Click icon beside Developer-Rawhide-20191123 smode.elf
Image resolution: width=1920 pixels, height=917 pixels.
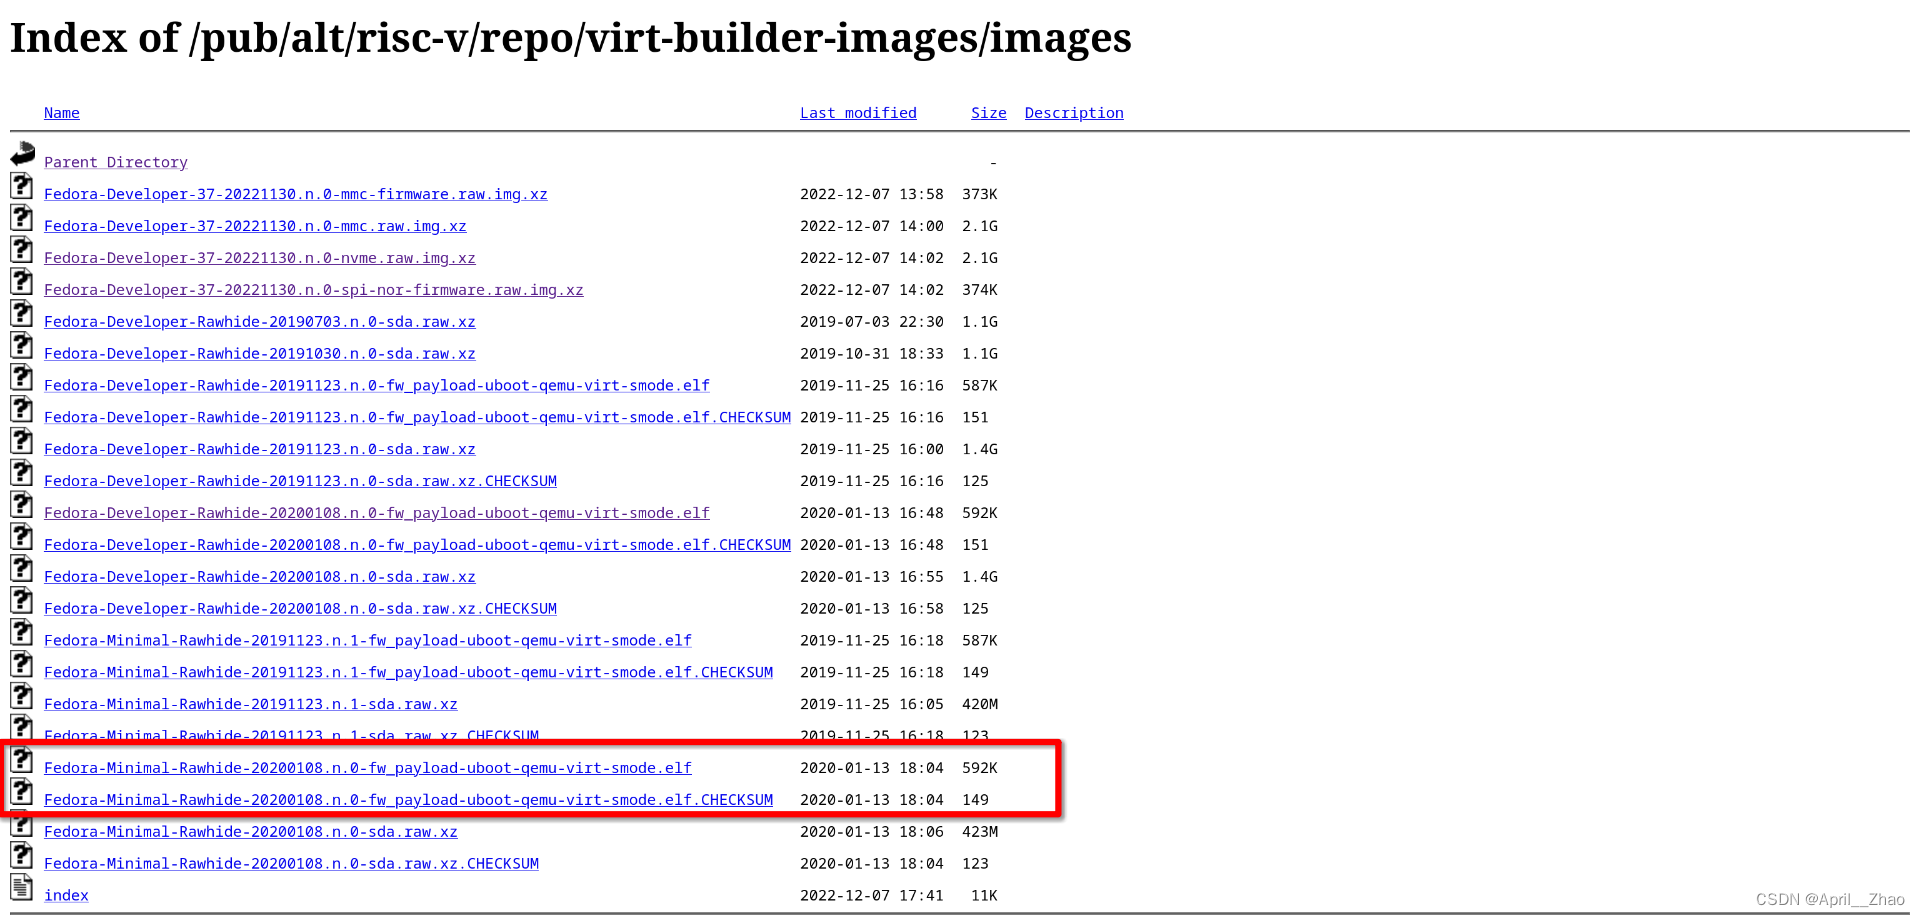point(22,378)
